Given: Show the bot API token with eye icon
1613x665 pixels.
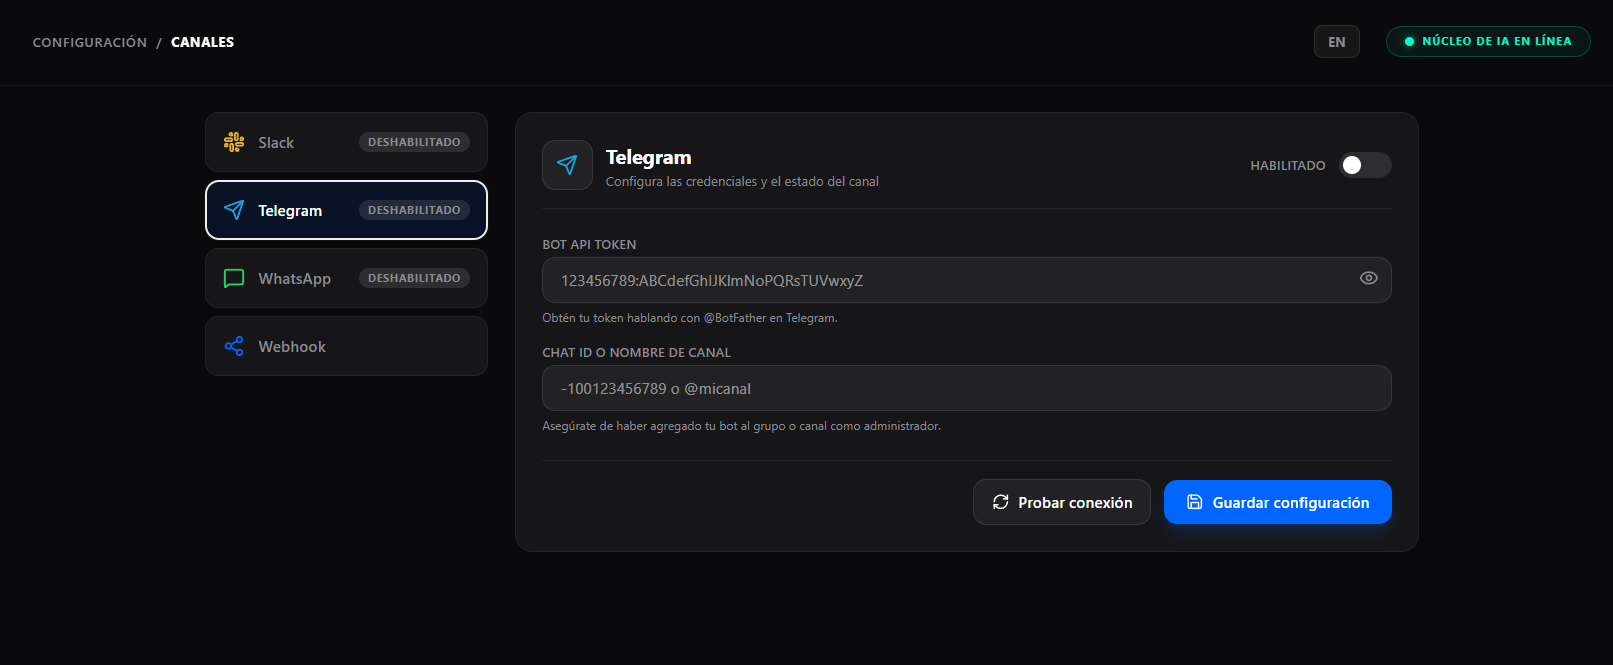Looking at the screenshot, I should coord(1369,278).
